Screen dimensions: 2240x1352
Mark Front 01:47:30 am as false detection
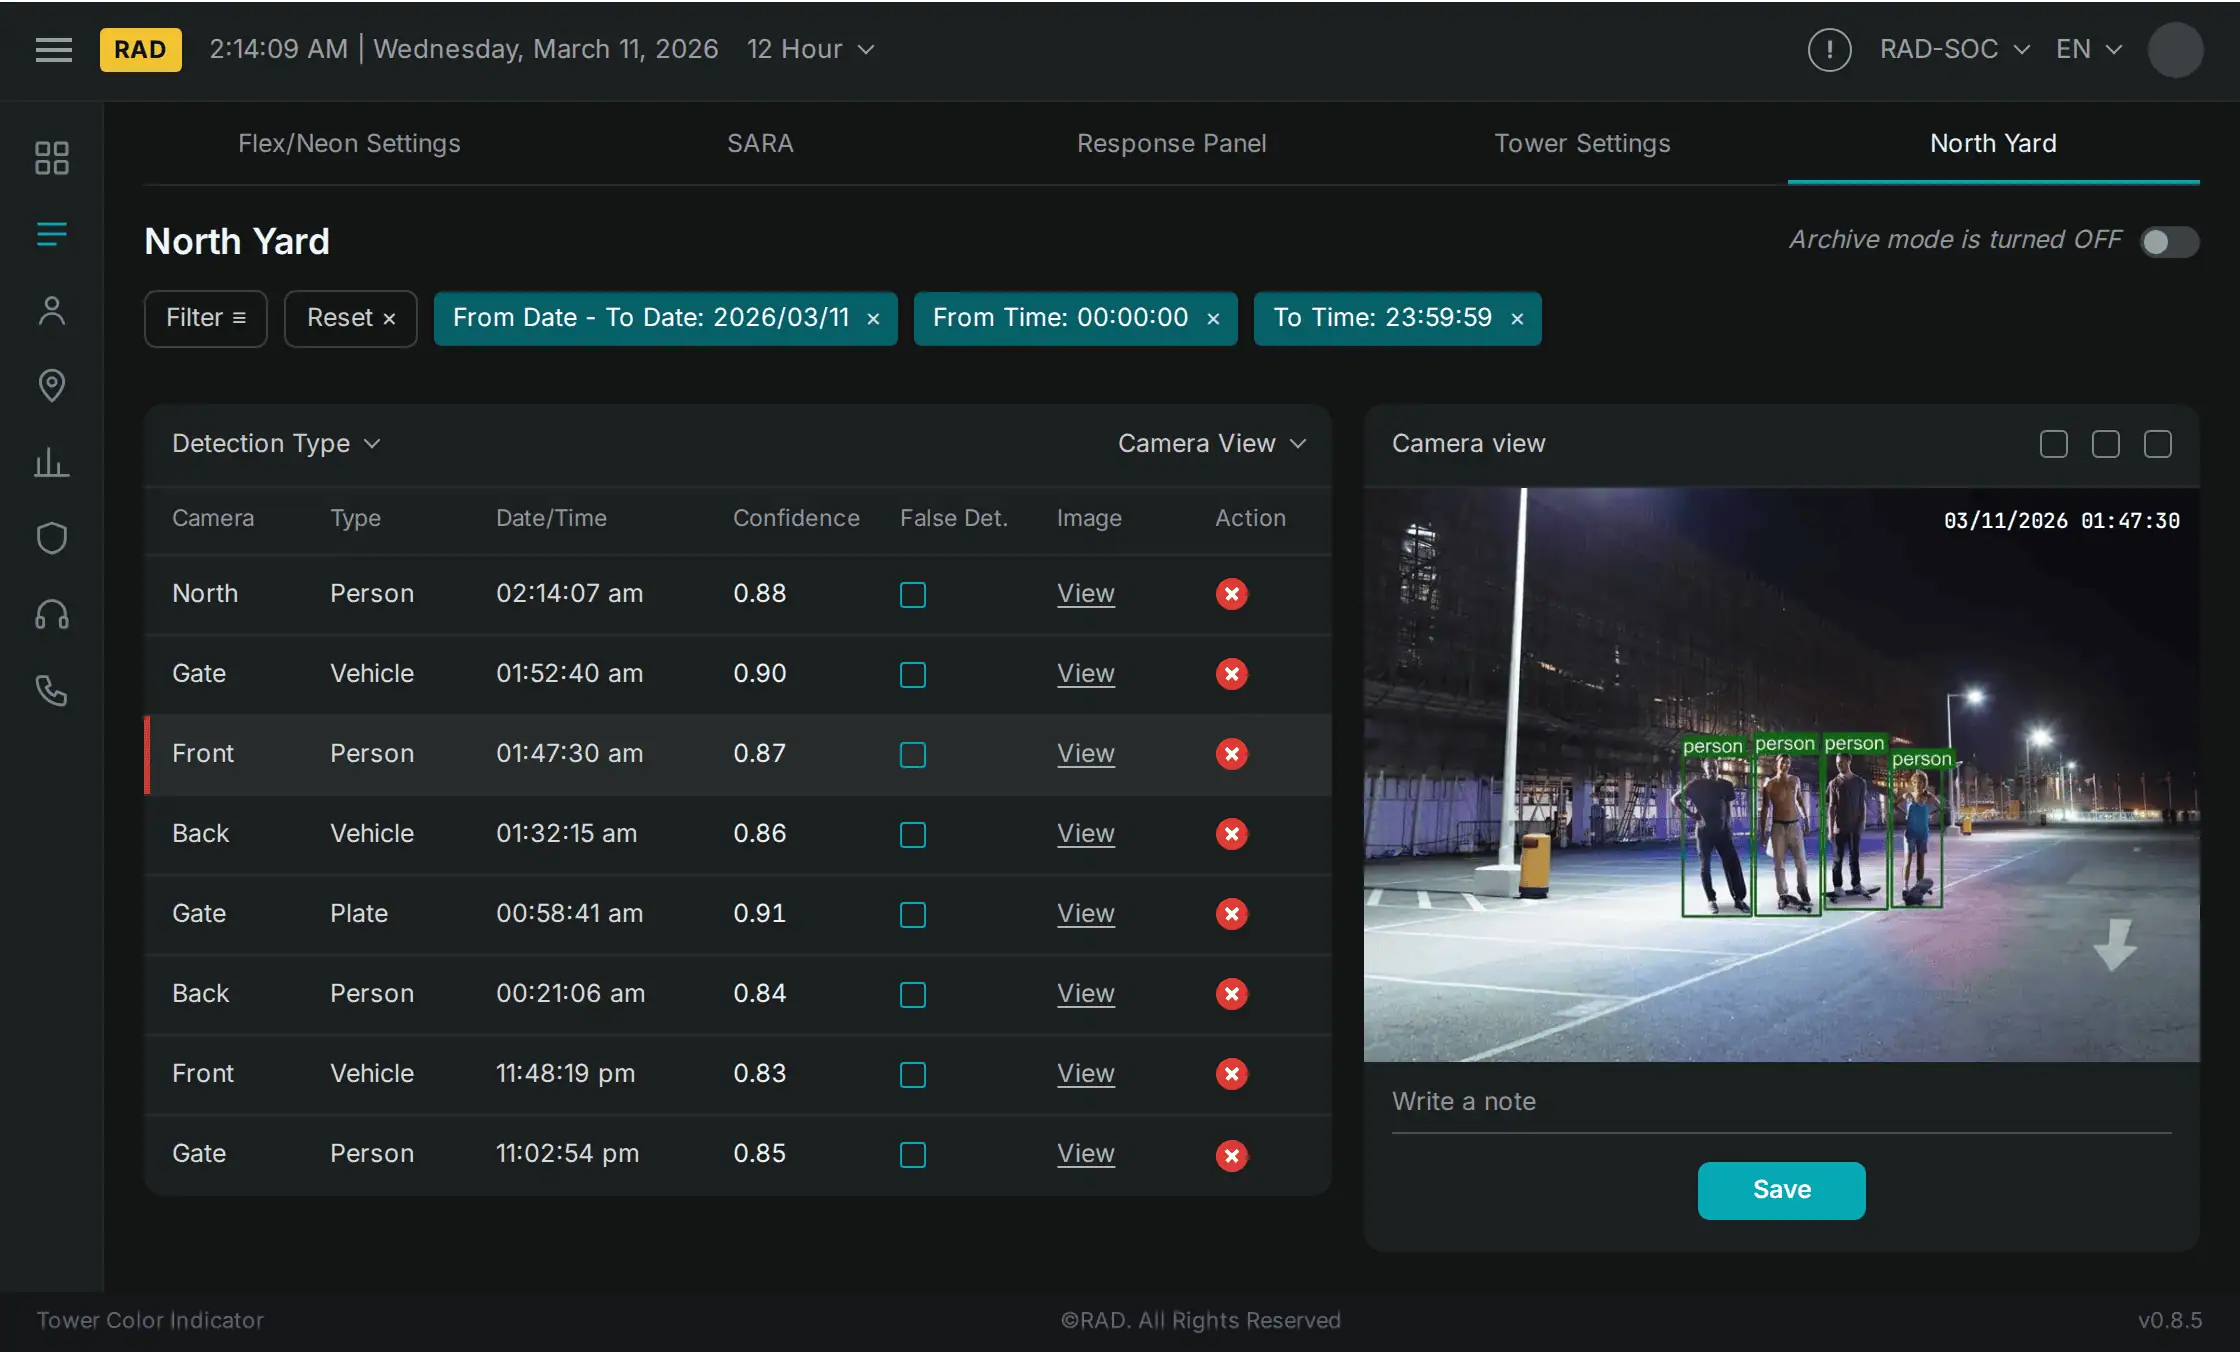pos(913,755)
